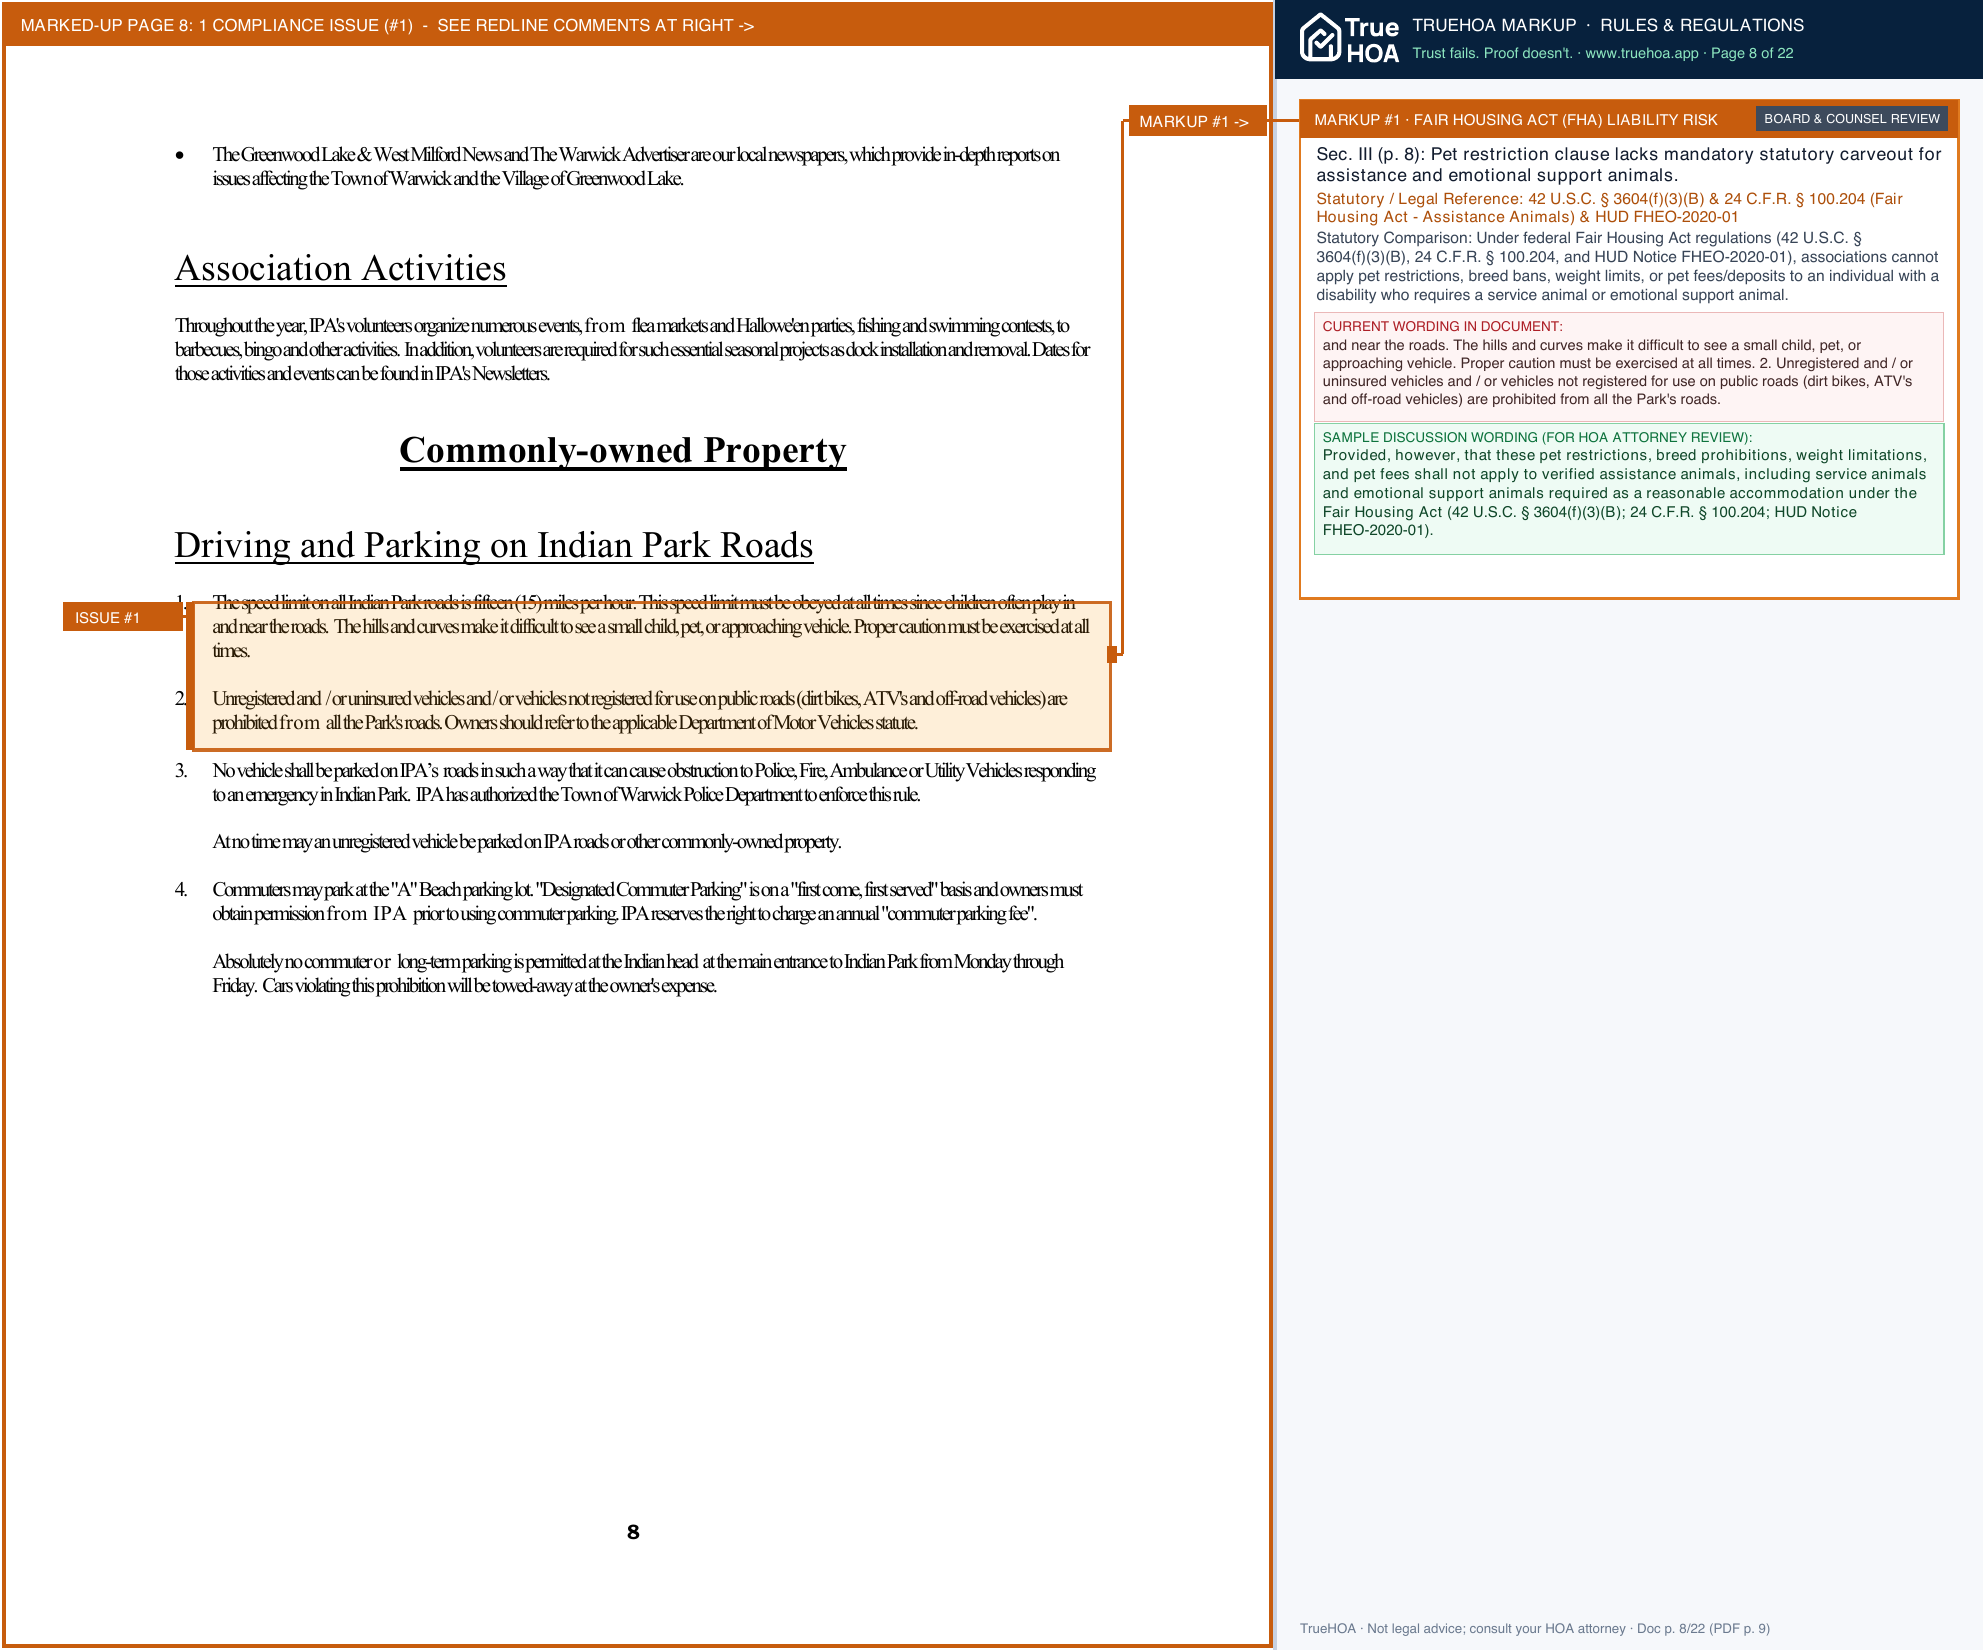Open the www.truehoa.app link
This screenshot has height=1650, width=1984.
coord(1641,54)
